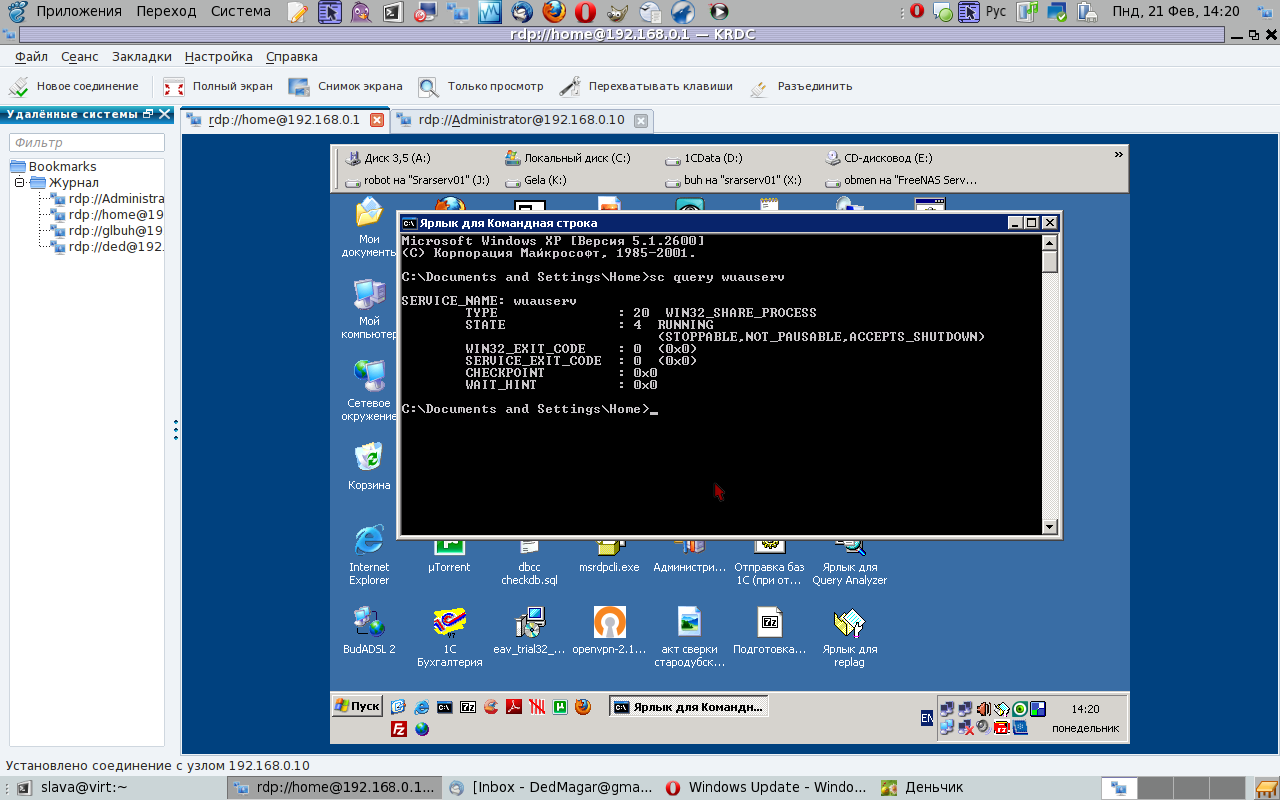
Task: Switch to Windows Update - Windo... taskbar window
Action: pyautogui.click(x=766, y=788)
